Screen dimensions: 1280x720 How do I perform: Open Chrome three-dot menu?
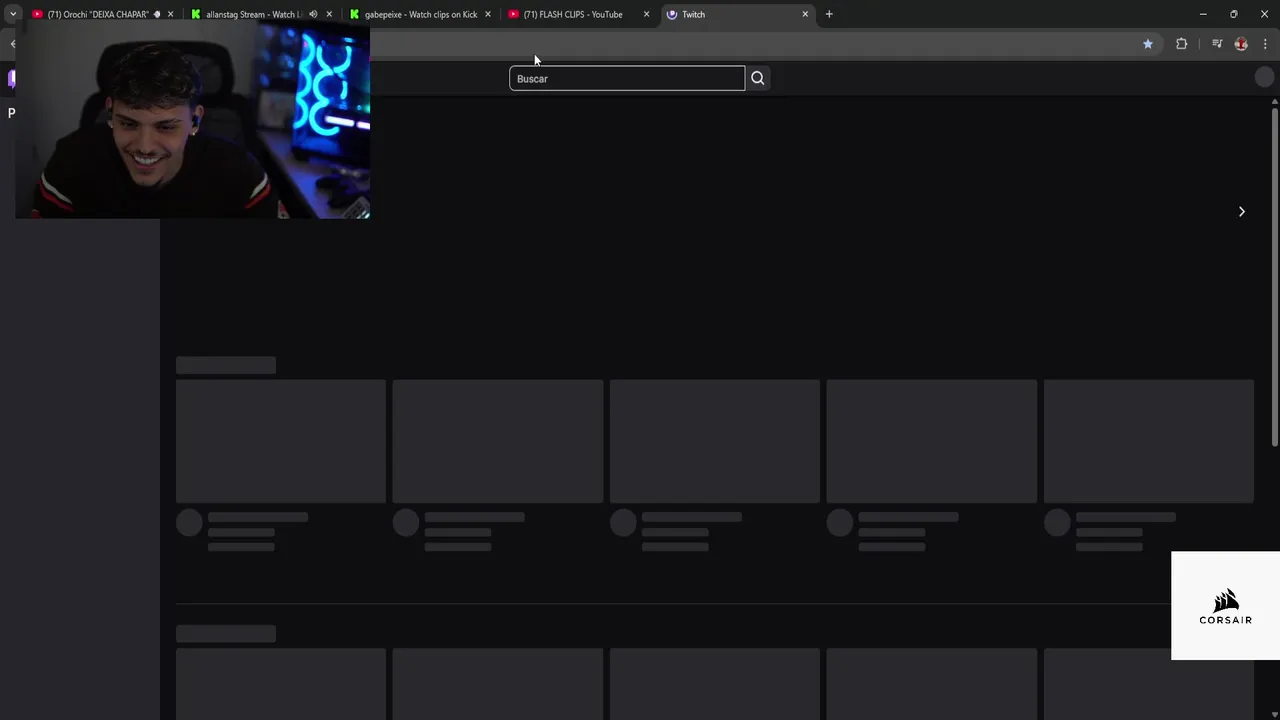(x=1265, y=44)
